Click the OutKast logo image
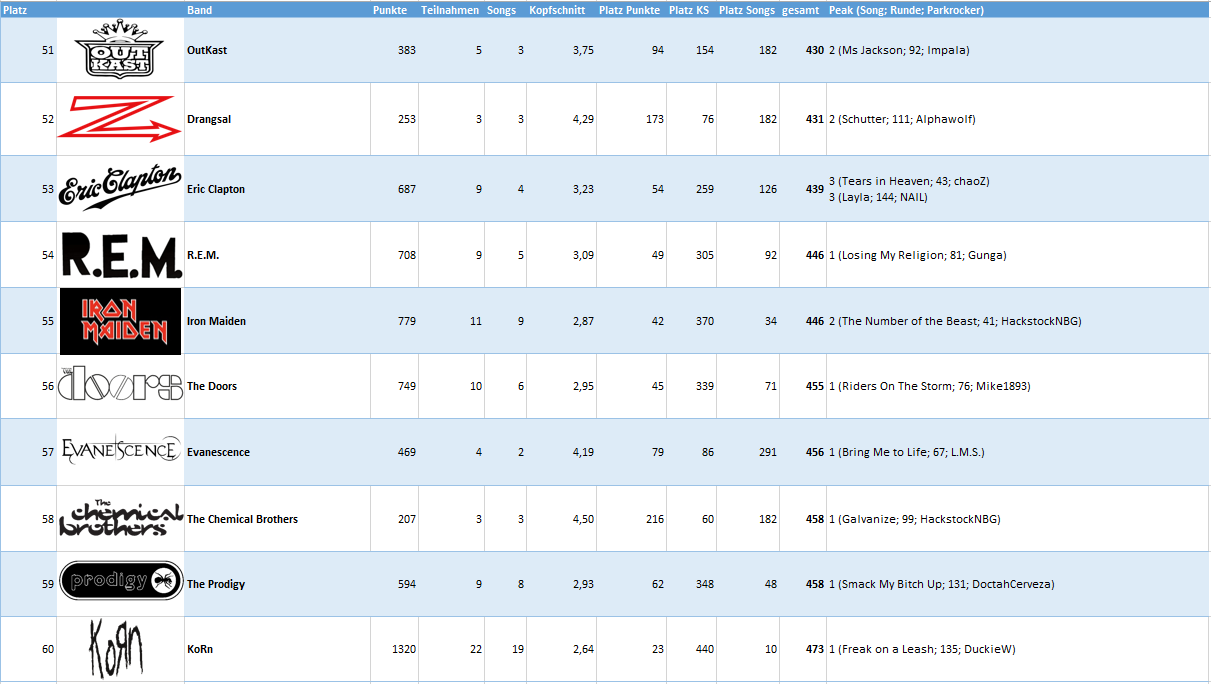 [121, 49]
